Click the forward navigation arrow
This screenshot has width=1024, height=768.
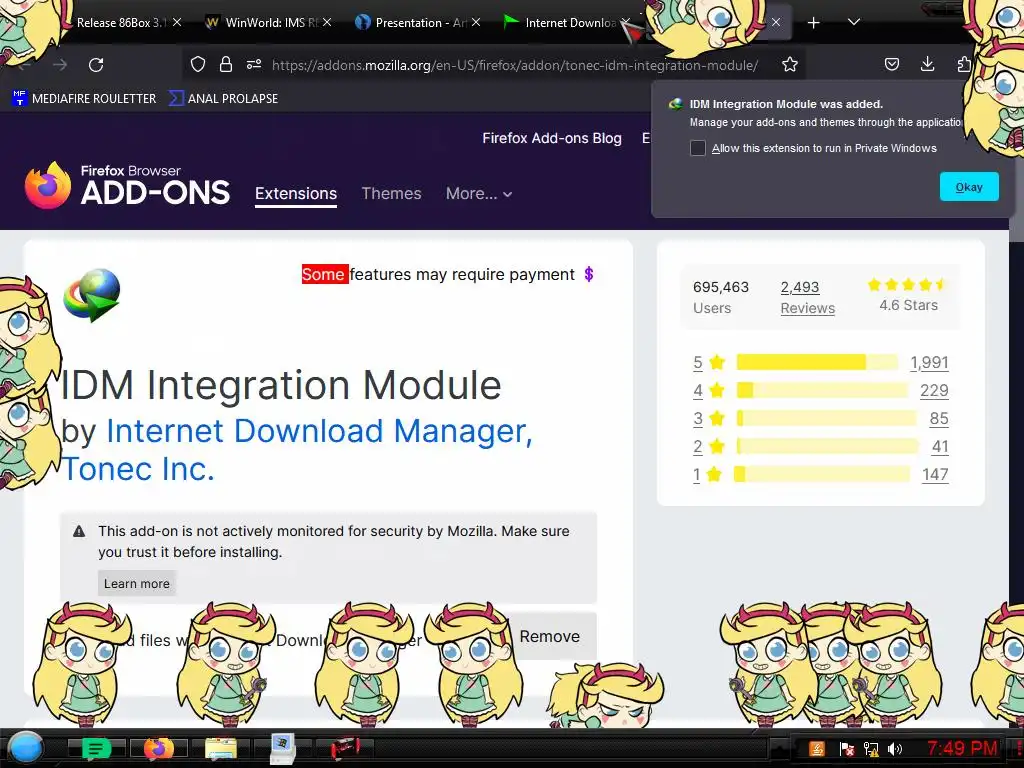click(60, 65)
